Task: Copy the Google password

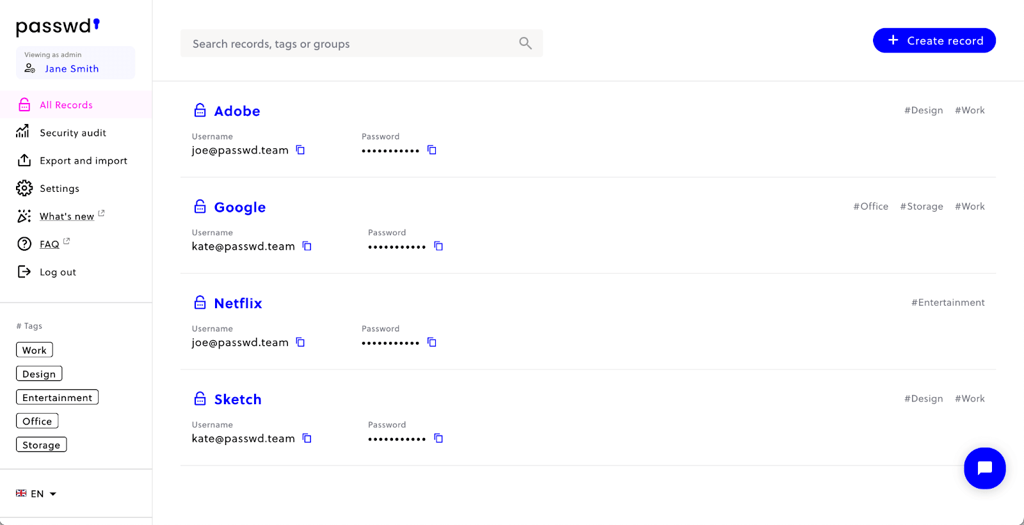Action: pyautogui.click(x=439, y=246)
